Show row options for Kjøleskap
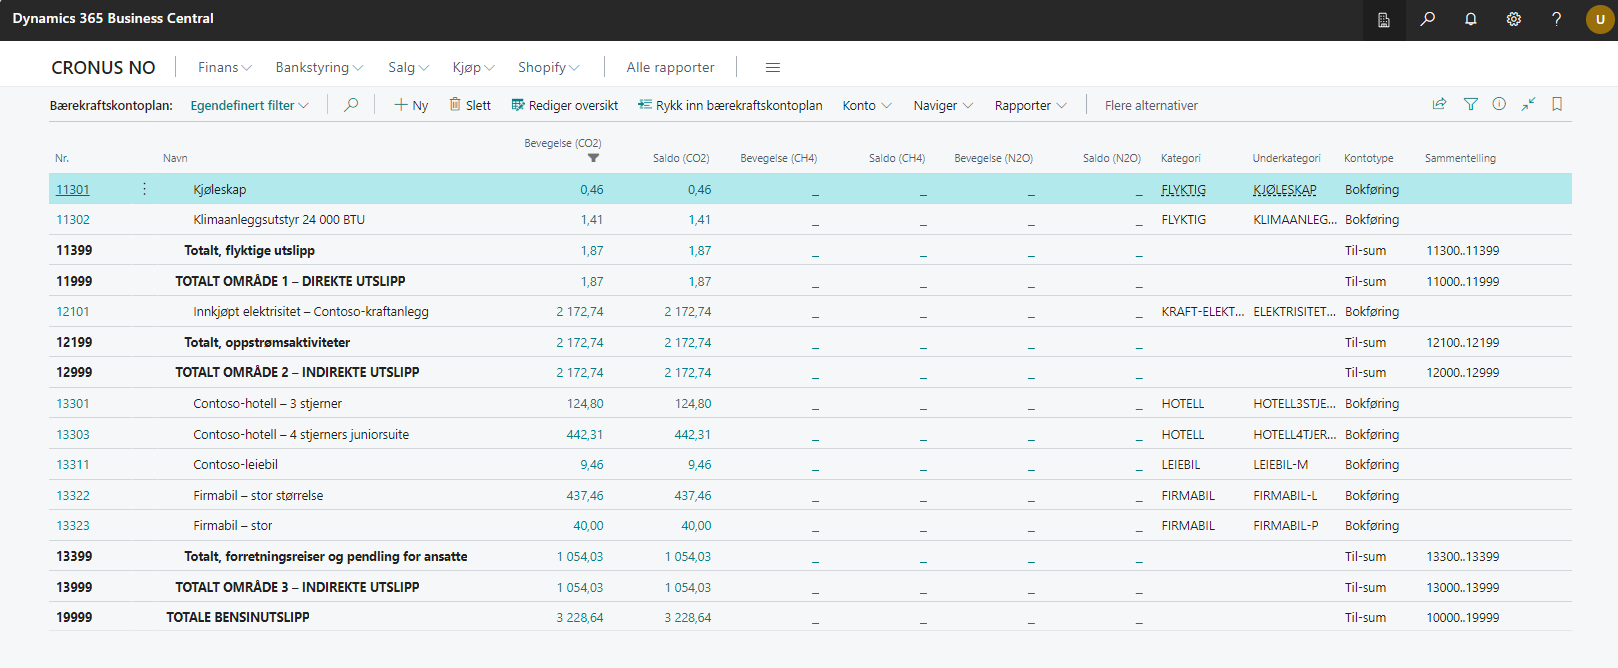1618x668 pixels. [144, 189]
